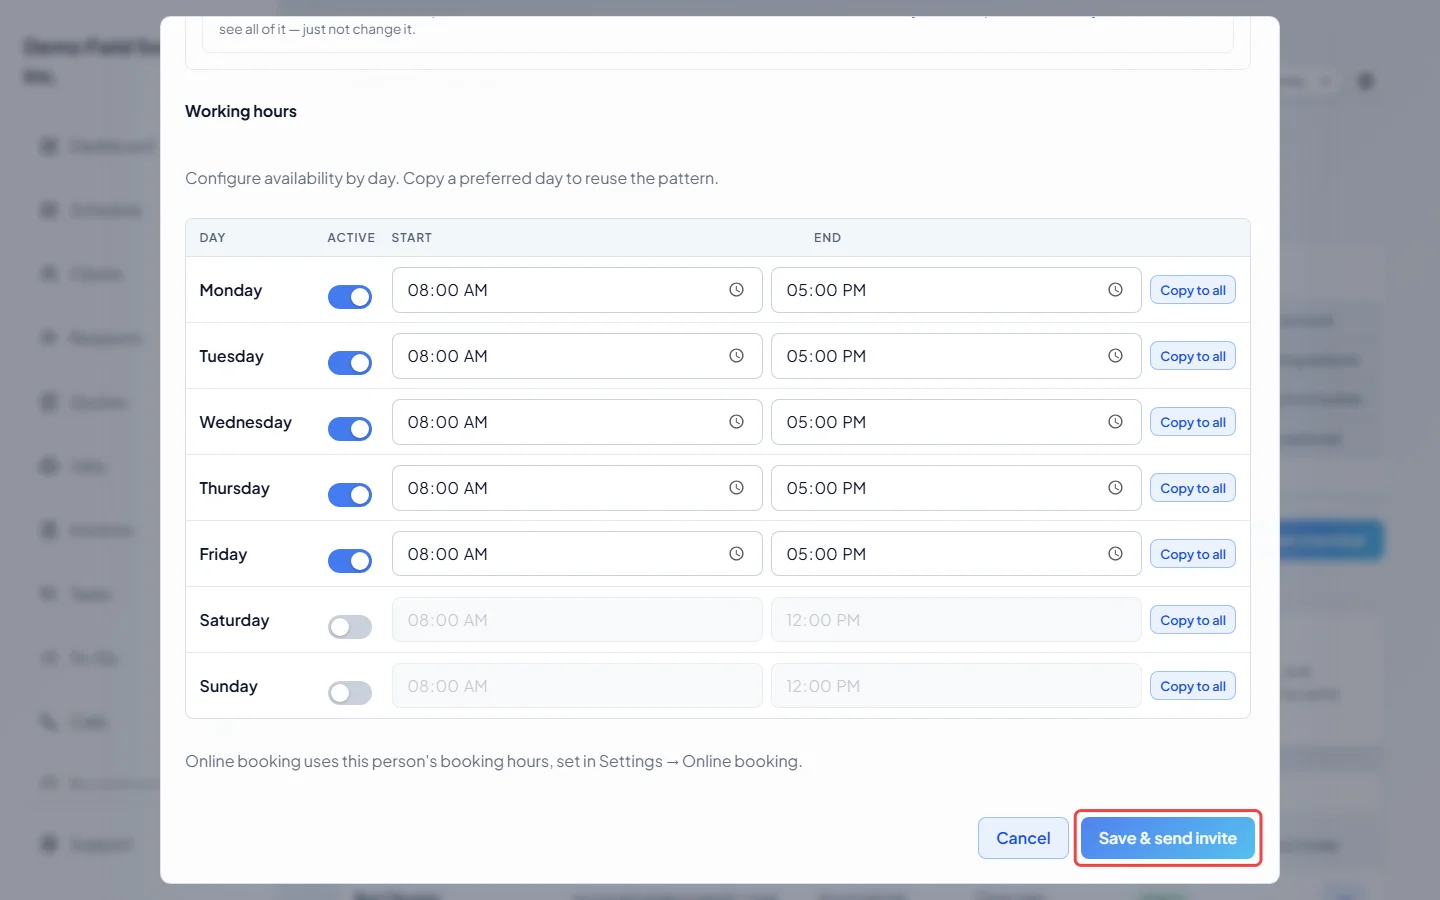Edit Tuesday end time input
The height and width of the screenshot is (900, 1440).
(x=956, y=356)
